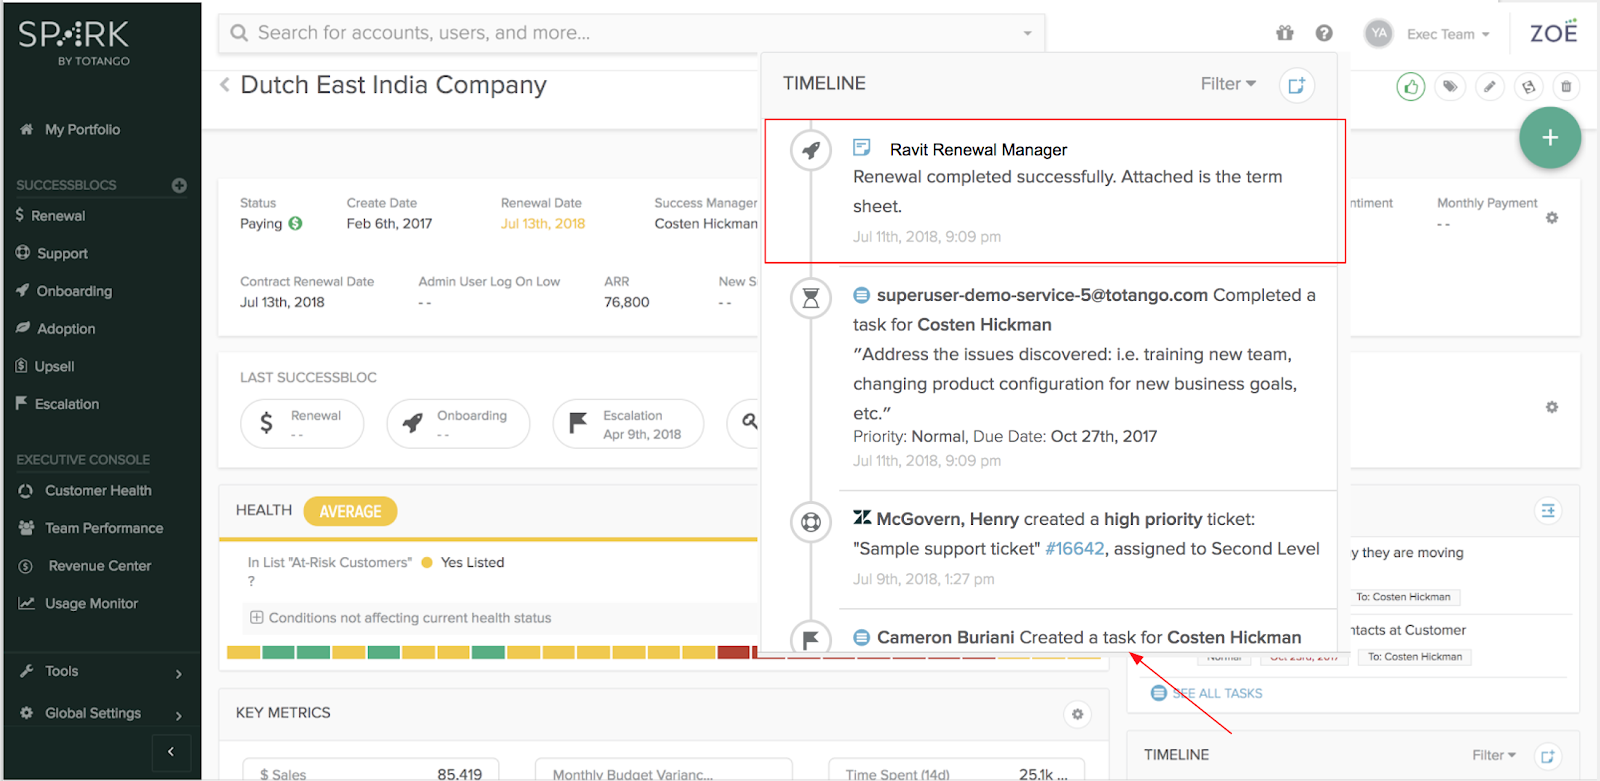Click the YA user avatar
This screenshot has width=1600, height=781.
(1379, 33)
